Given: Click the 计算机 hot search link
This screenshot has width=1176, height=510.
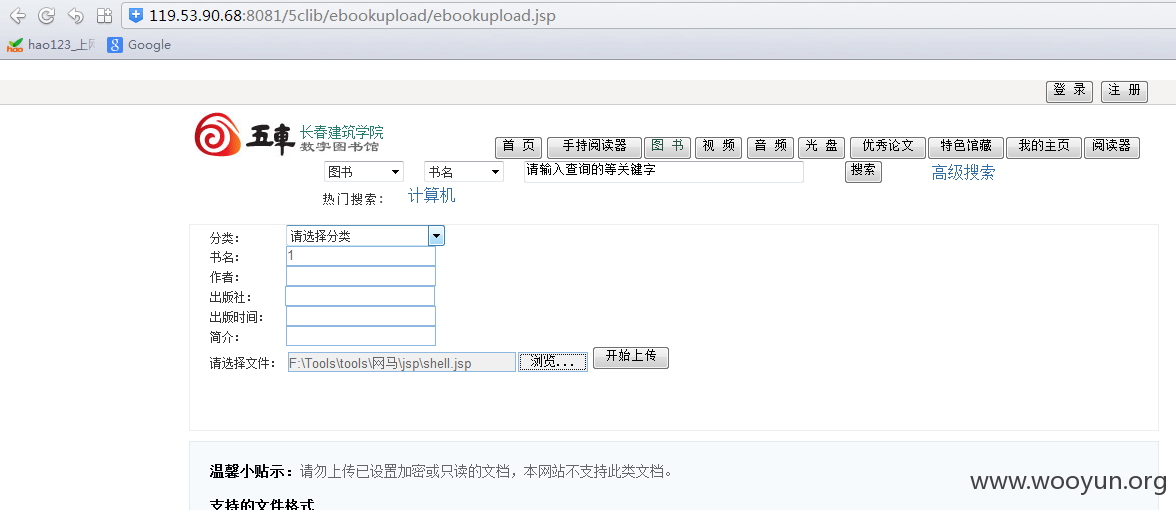Looking at the screenshot, I should click(431, 196).
